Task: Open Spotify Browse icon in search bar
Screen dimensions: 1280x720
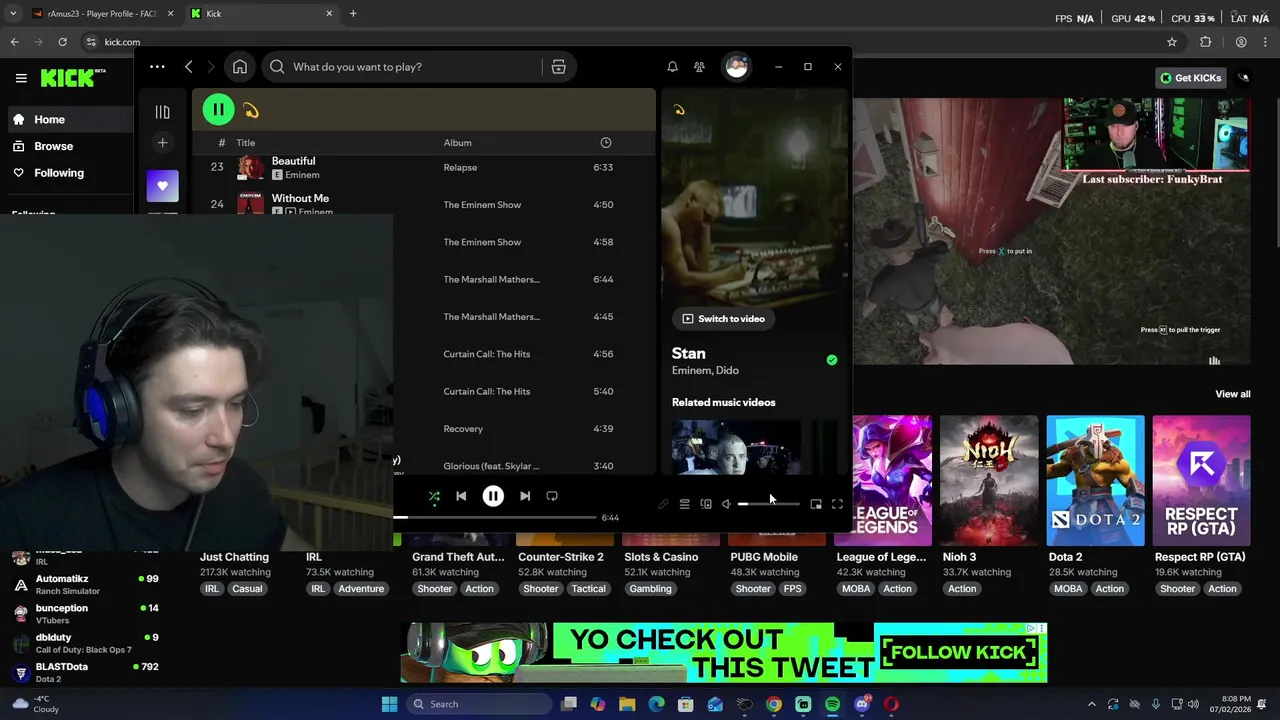Action: 559,67
